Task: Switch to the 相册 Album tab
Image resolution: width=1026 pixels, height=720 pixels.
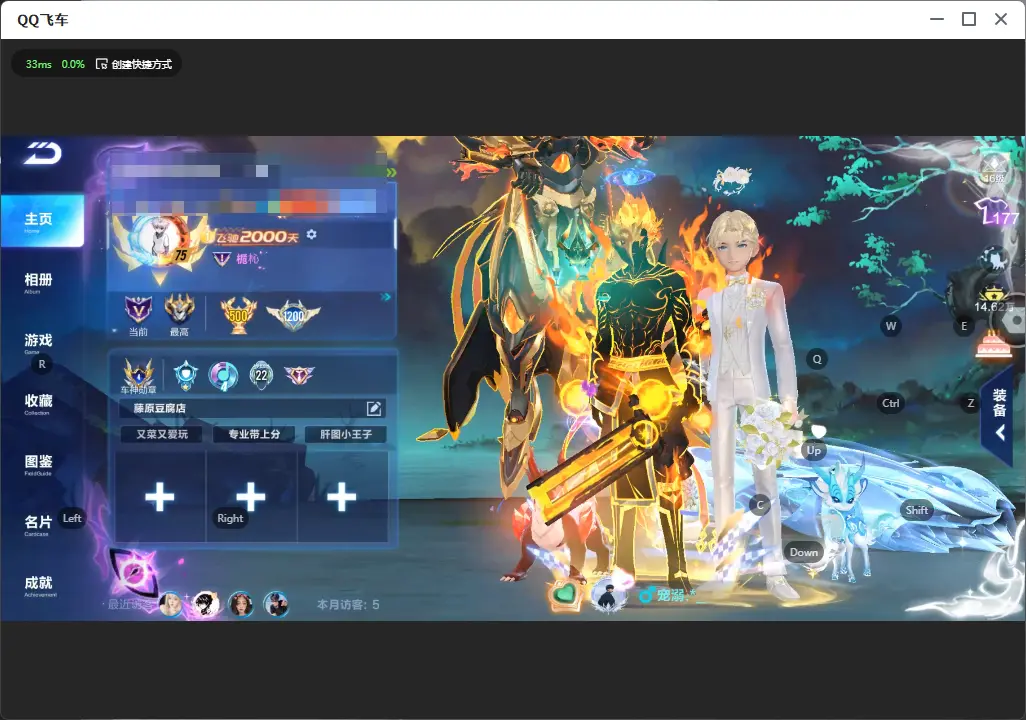Action: pos(38,282)
